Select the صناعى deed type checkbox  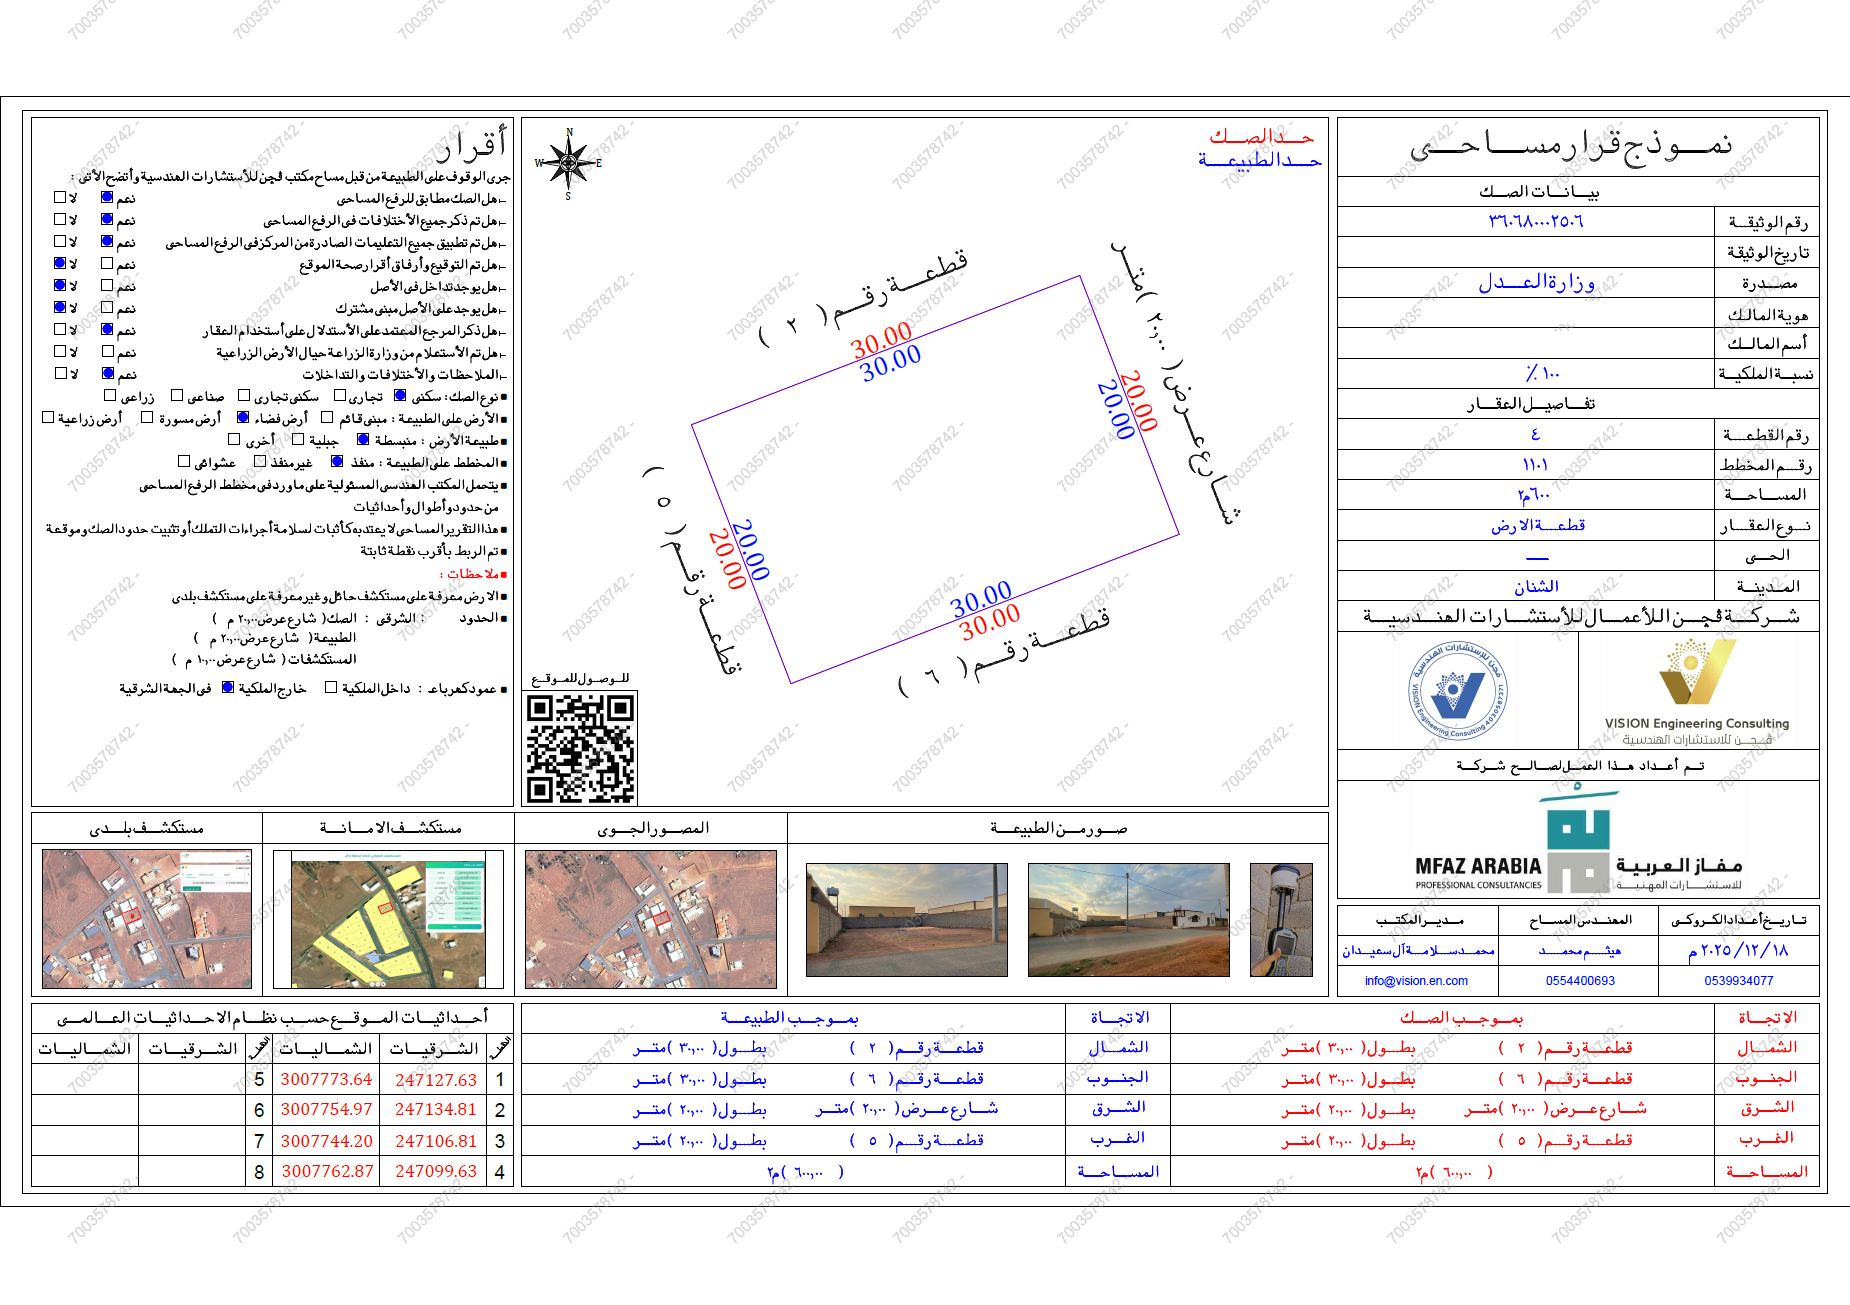click(177, 396)
